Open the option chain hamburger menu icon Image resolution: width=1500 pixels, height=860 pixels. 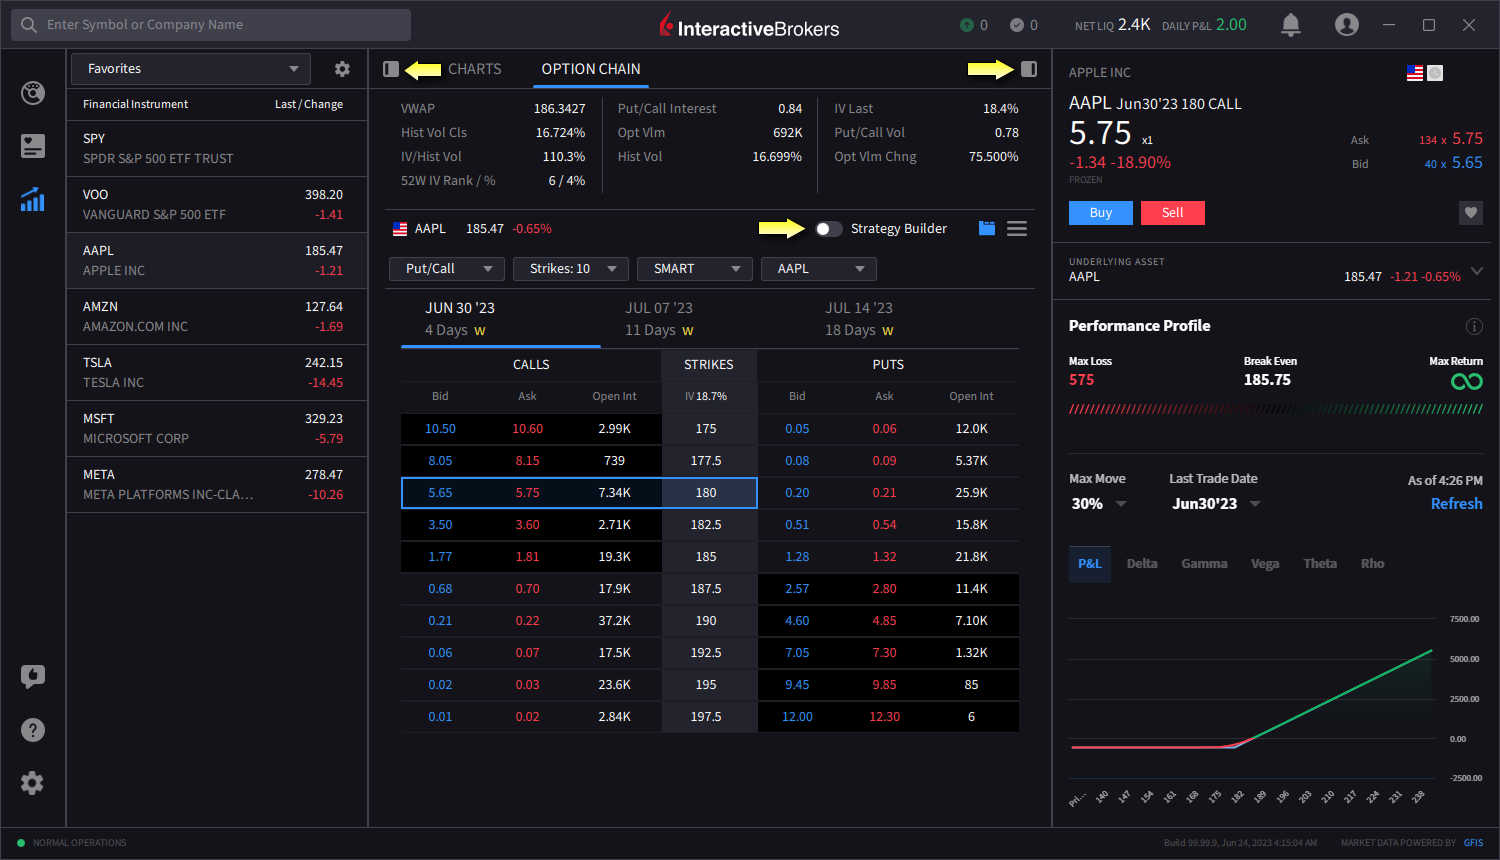(1017, 229)
